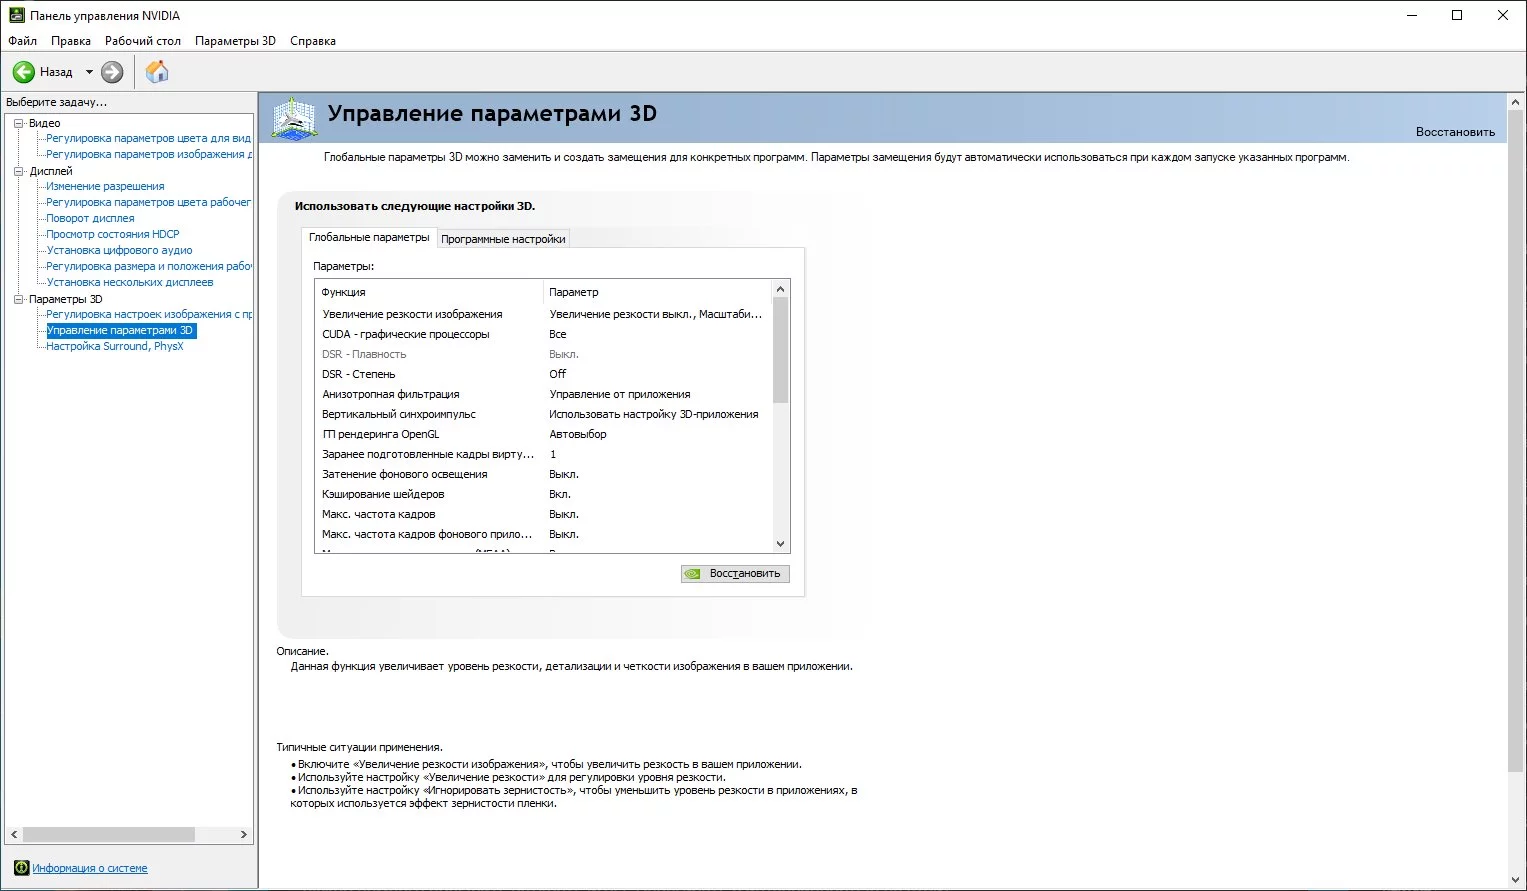Click the Восстановить button below settings list
Screen dimensions: 1527x891
coord(735,574)
